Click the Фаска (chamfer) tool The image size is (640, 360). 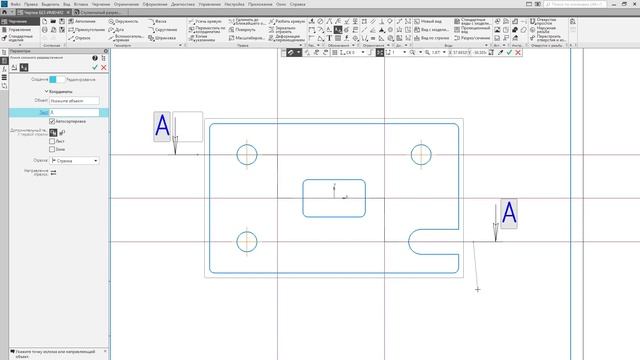[157, 21]
